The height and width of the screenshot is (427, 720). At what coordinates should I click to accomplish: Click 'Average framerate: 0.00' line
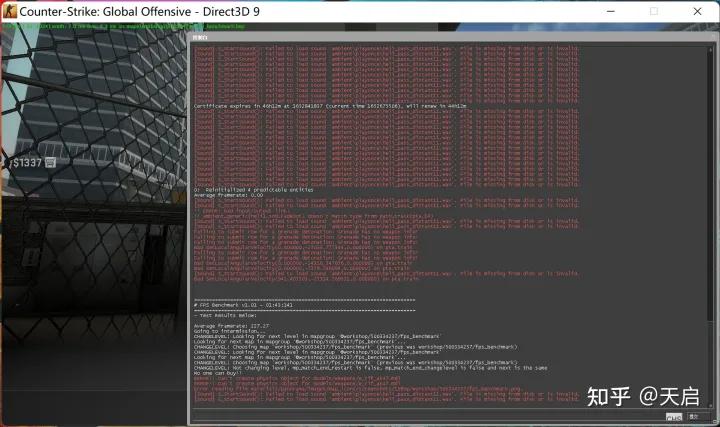click(x=228, y=195)
